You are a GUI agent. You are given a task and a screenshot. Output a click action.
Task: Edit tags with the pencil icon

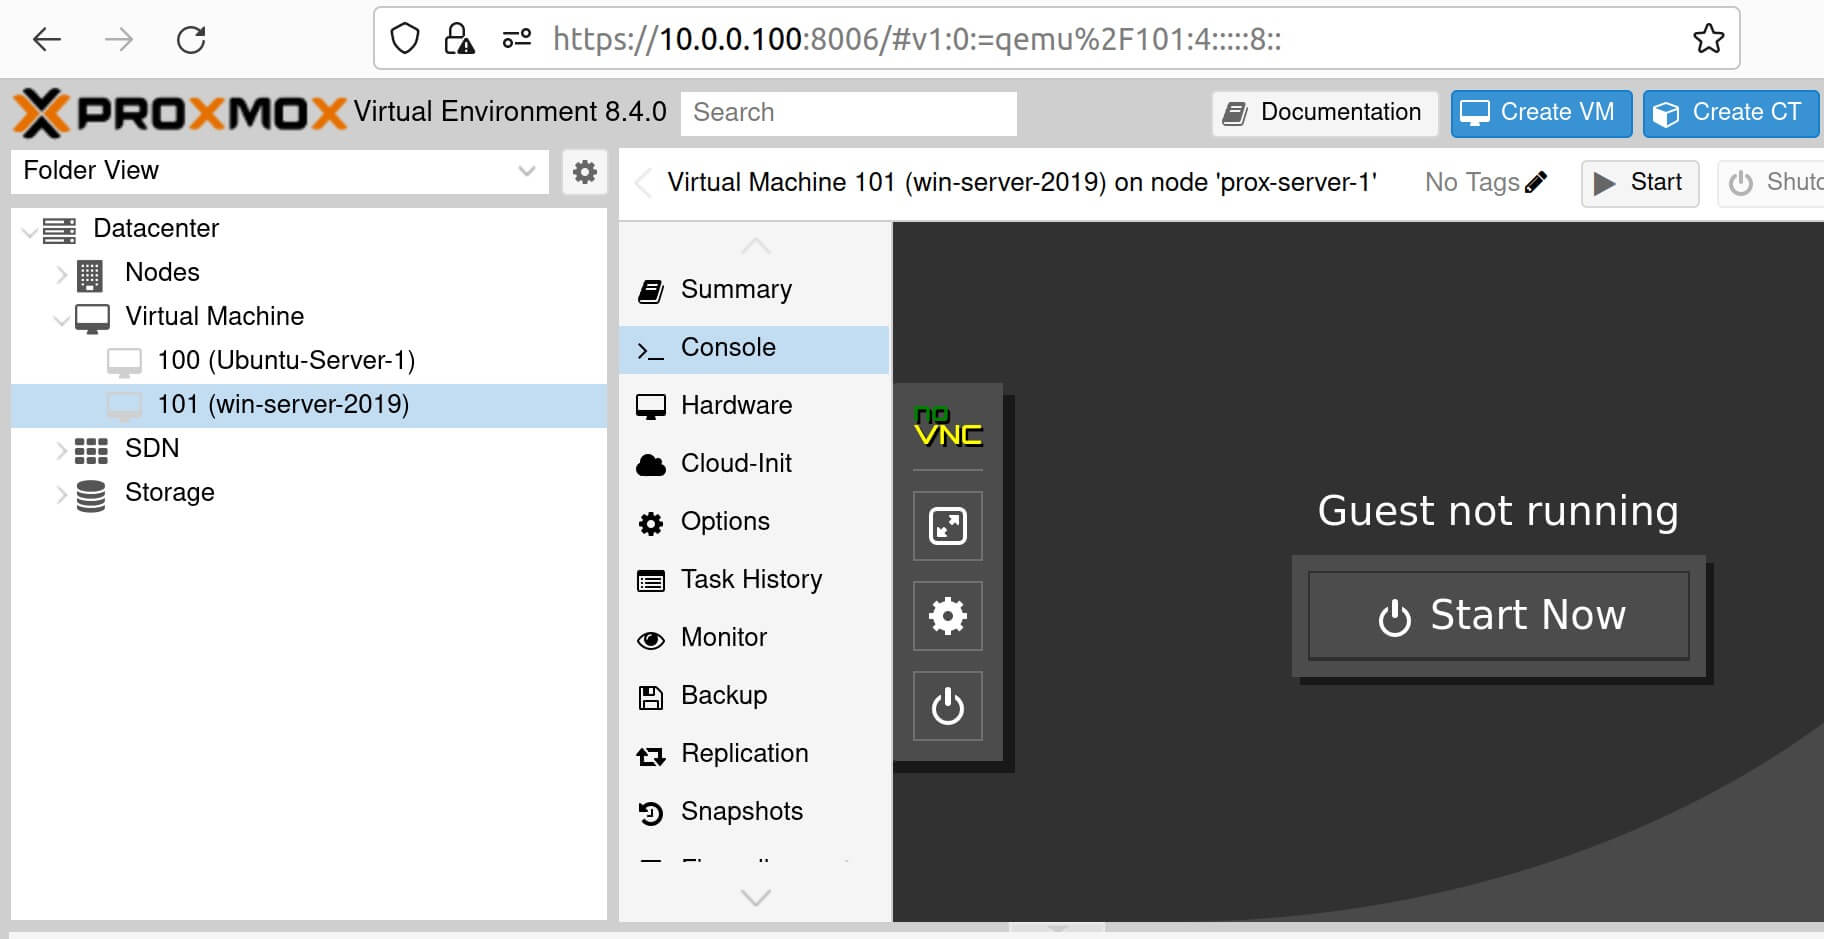point(1536,182)
